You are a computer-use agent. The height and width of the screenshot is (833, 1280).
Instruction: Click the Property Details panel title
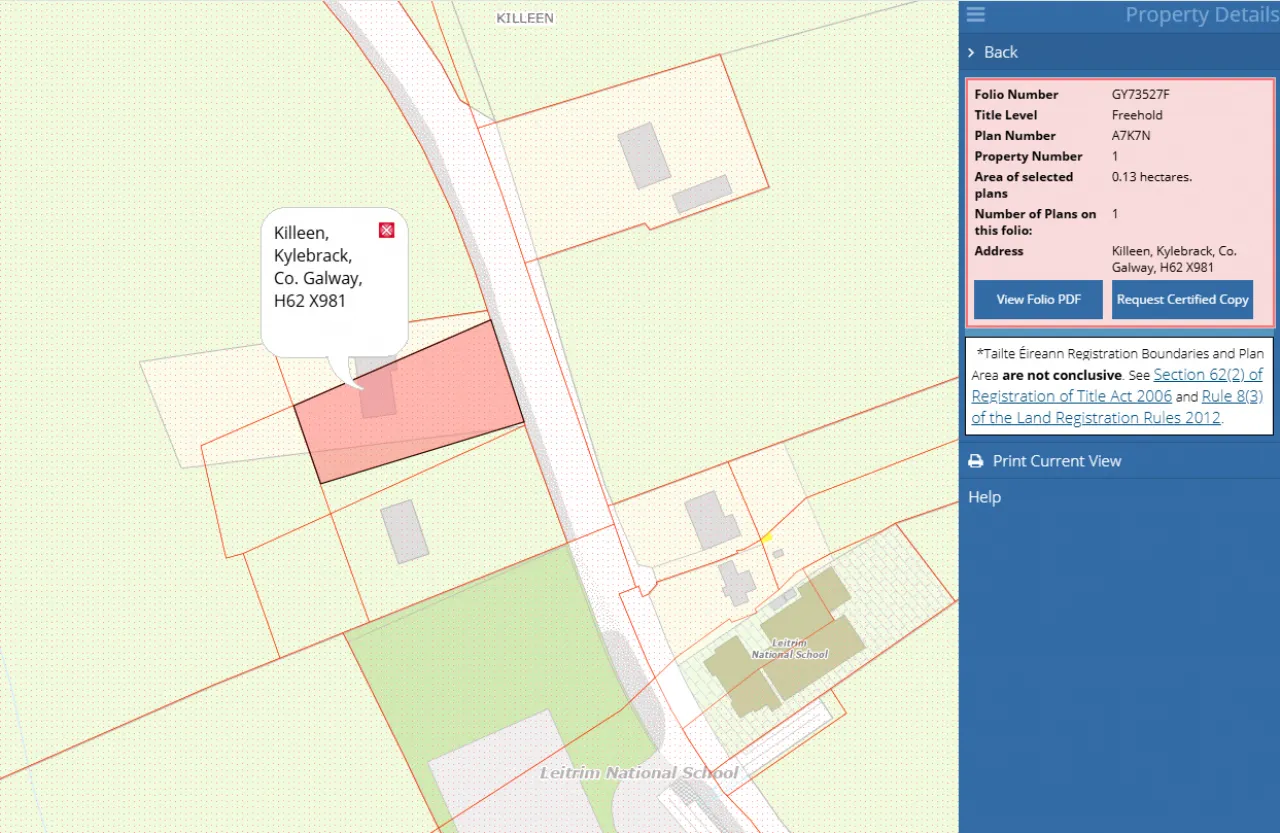(1201, 15)
